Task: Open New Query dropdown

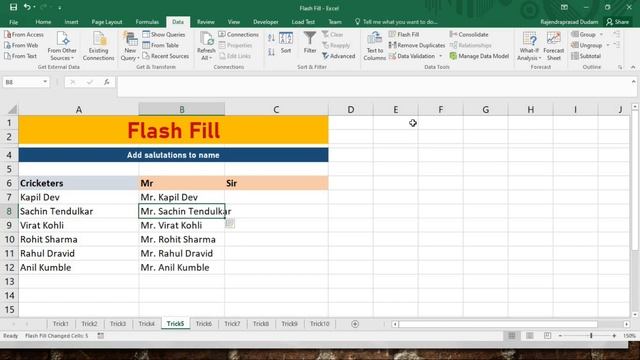Action: point(130,46)
